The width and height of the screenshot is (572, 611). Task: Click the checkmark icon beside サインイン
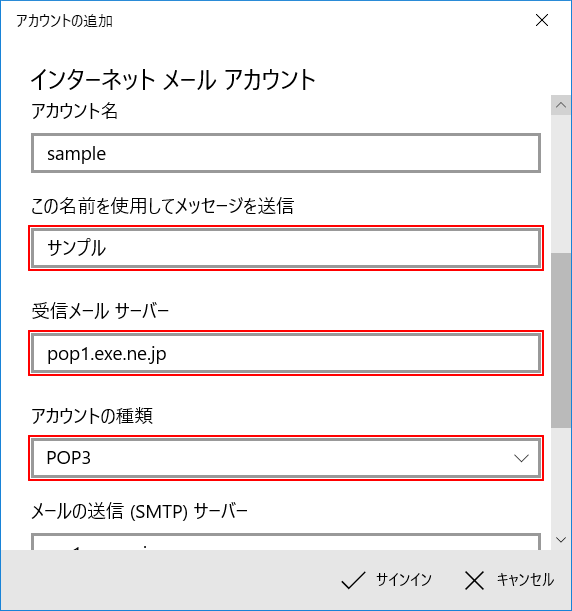pyautogui.click(x=353, y=580)
